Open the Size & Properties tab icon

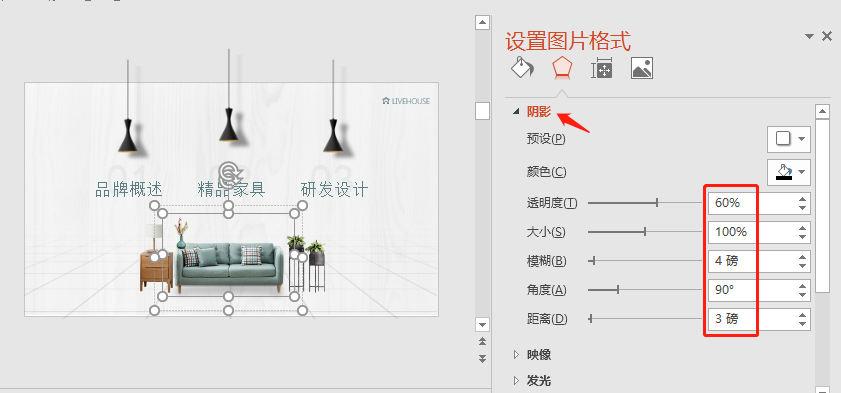(602, 69)
